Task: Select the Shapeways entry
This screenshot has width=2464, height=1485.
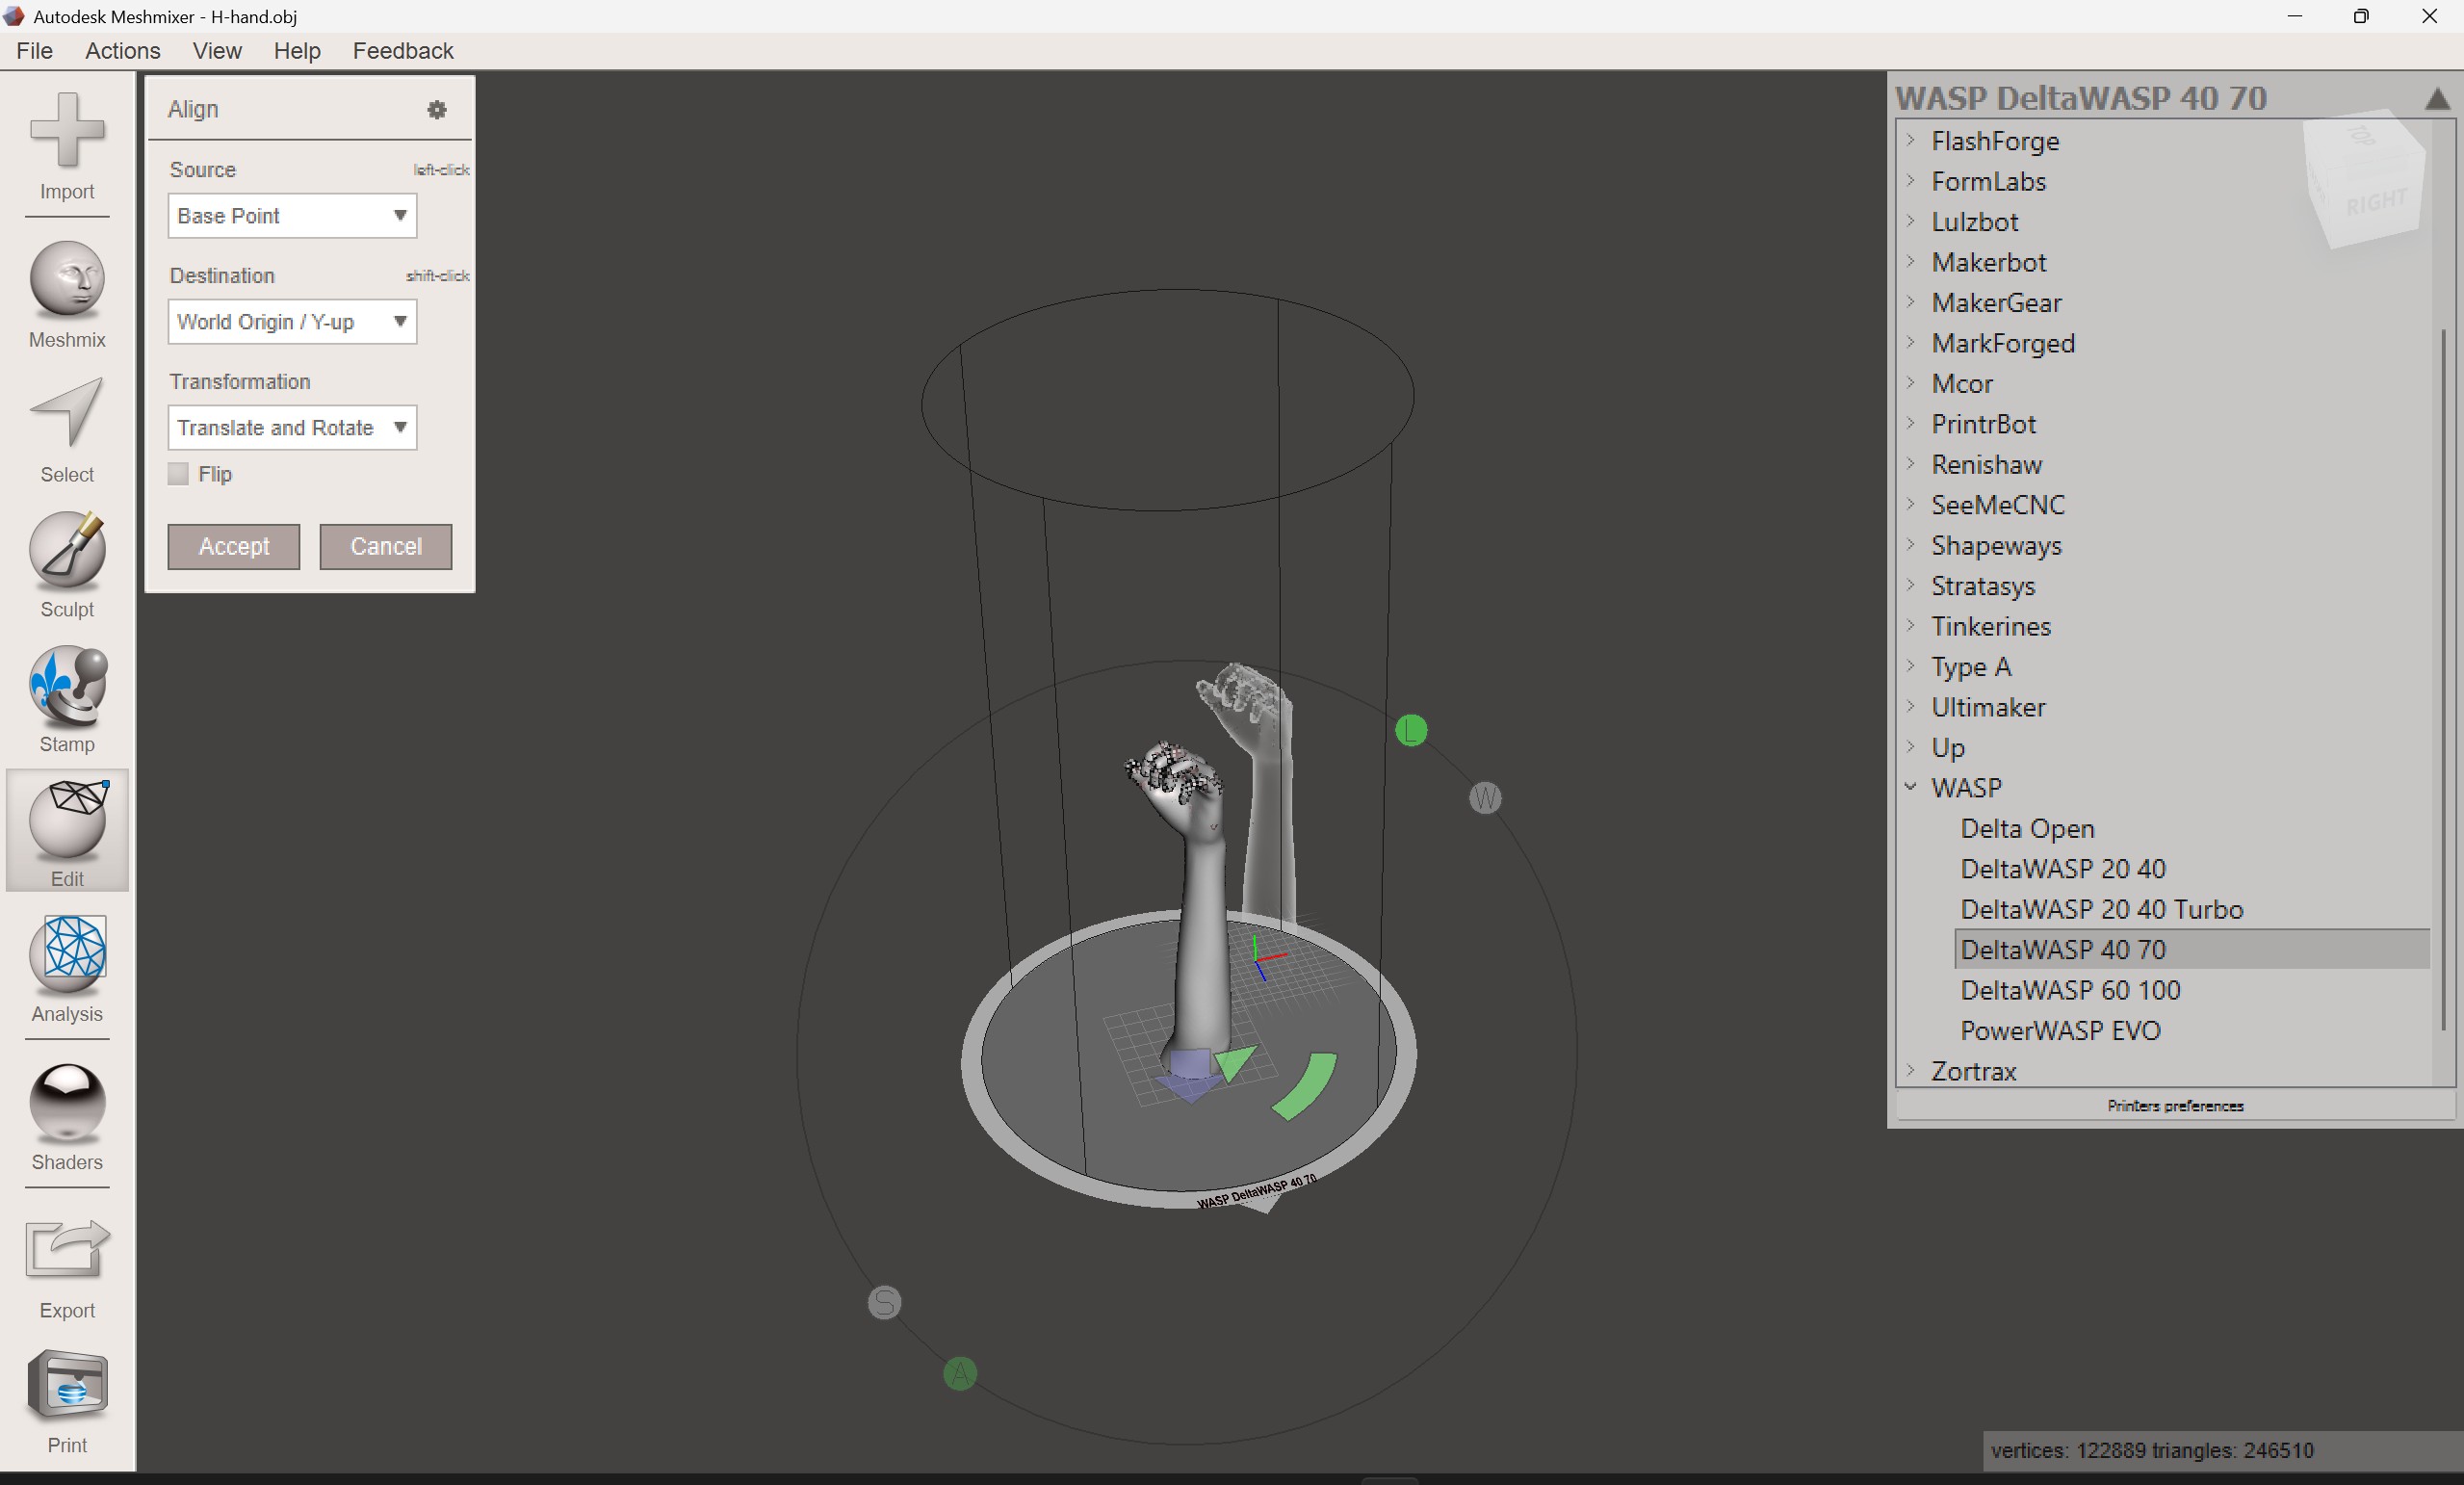Action: click(x=1996, y=545)
